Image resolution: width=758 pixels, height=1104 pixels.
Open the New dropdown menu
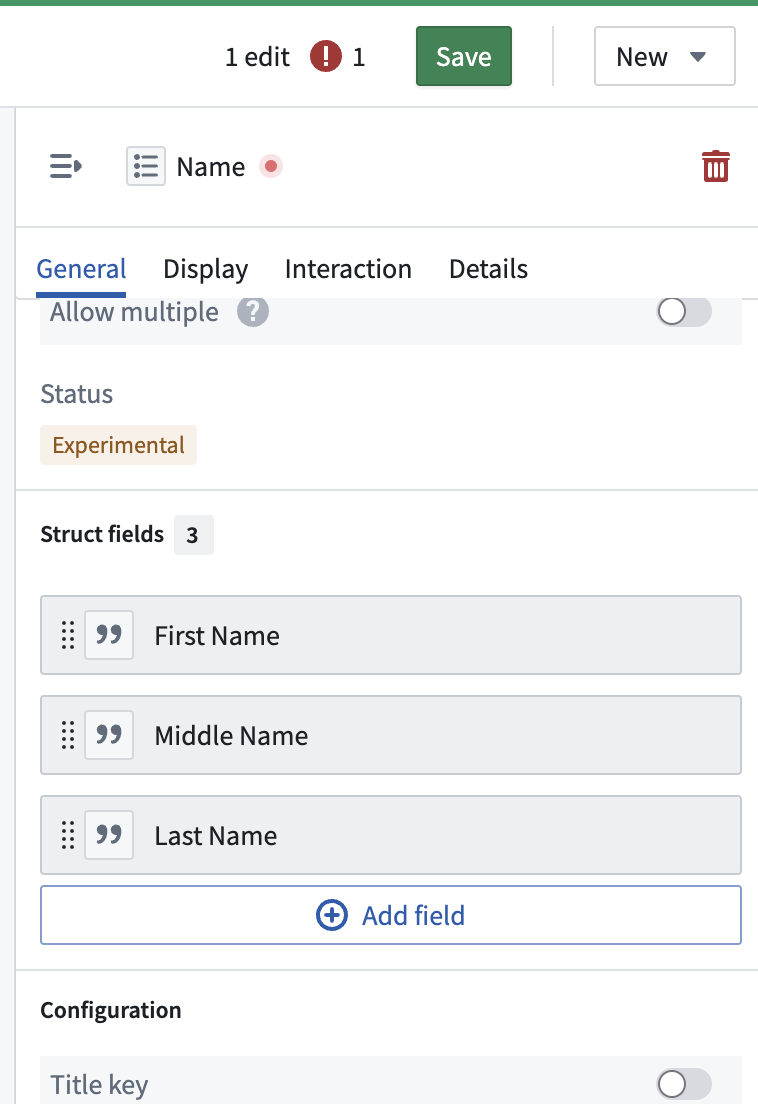pyautogui.click(x=664, y=56)
